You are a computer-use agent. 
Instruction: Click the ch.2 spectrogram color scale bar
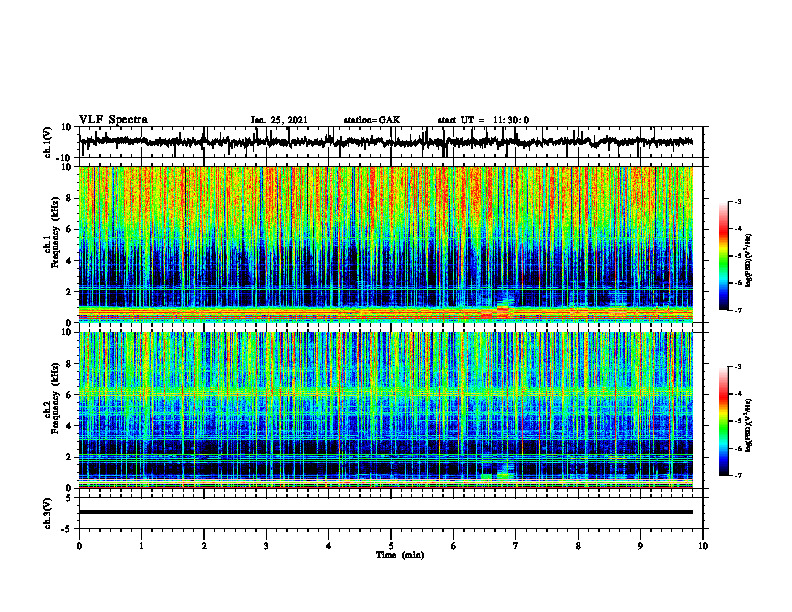(x=723, y=421)
